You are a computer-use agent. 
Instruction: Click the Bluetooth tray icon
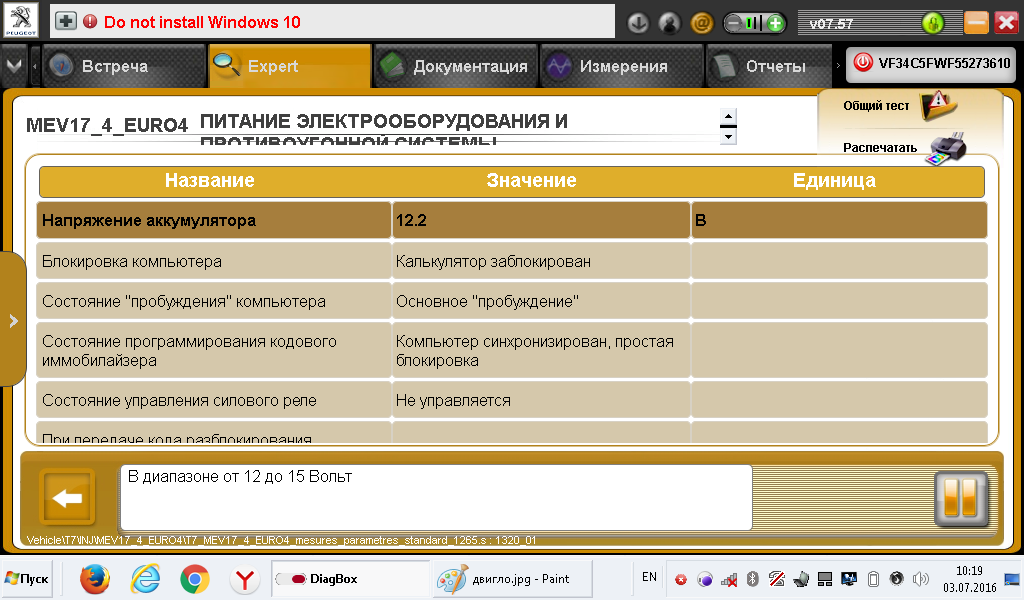click(752, 578)
